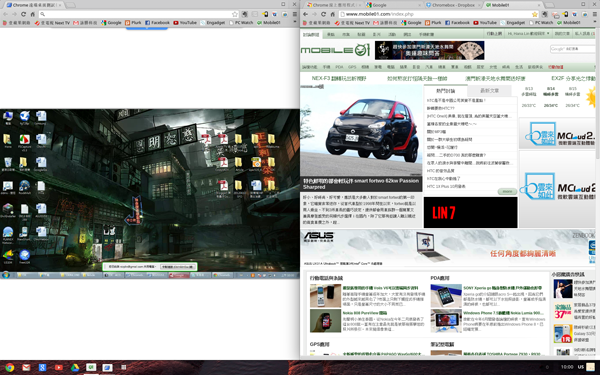Viewport: 600px width, 375px height.
Task: Show more bookmarks chevron in left window
Action: [295, 23]
